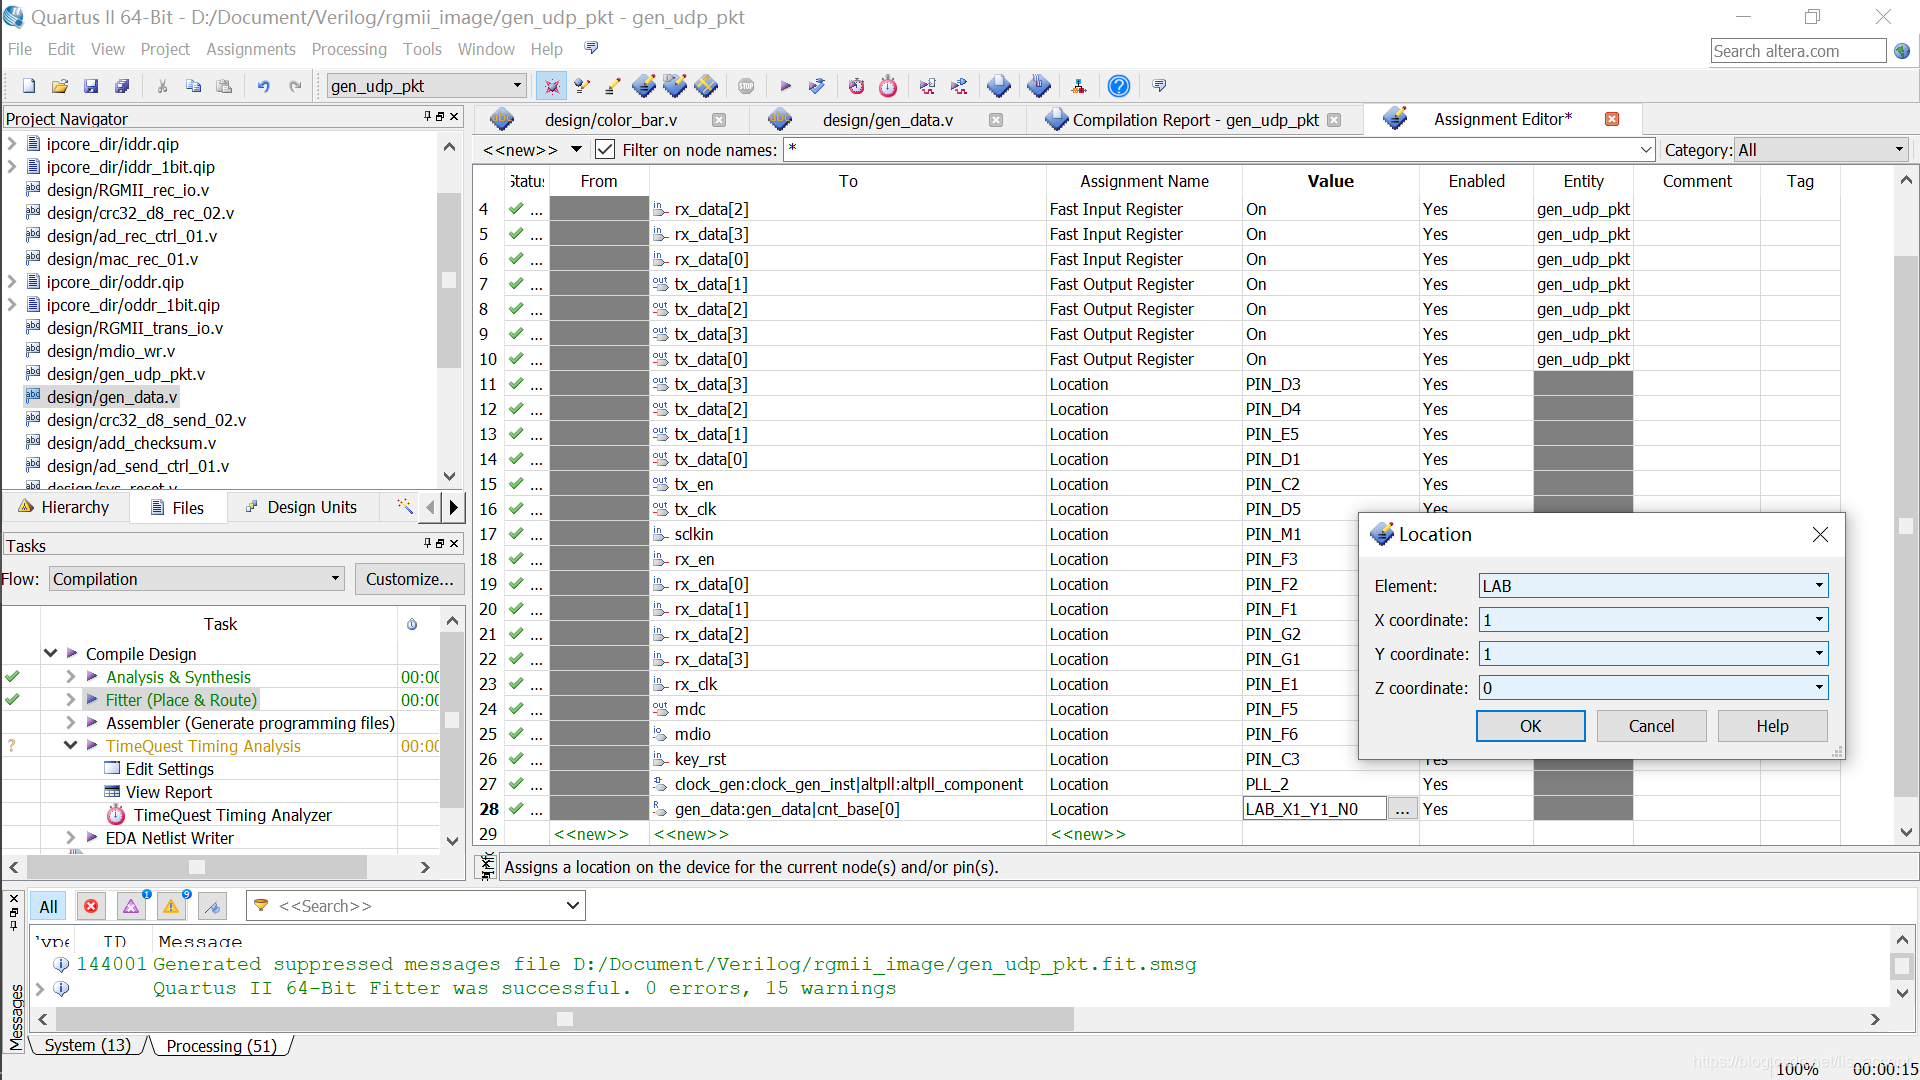
Task: Switch to the Design Units tab
Action: coord(301,507)
